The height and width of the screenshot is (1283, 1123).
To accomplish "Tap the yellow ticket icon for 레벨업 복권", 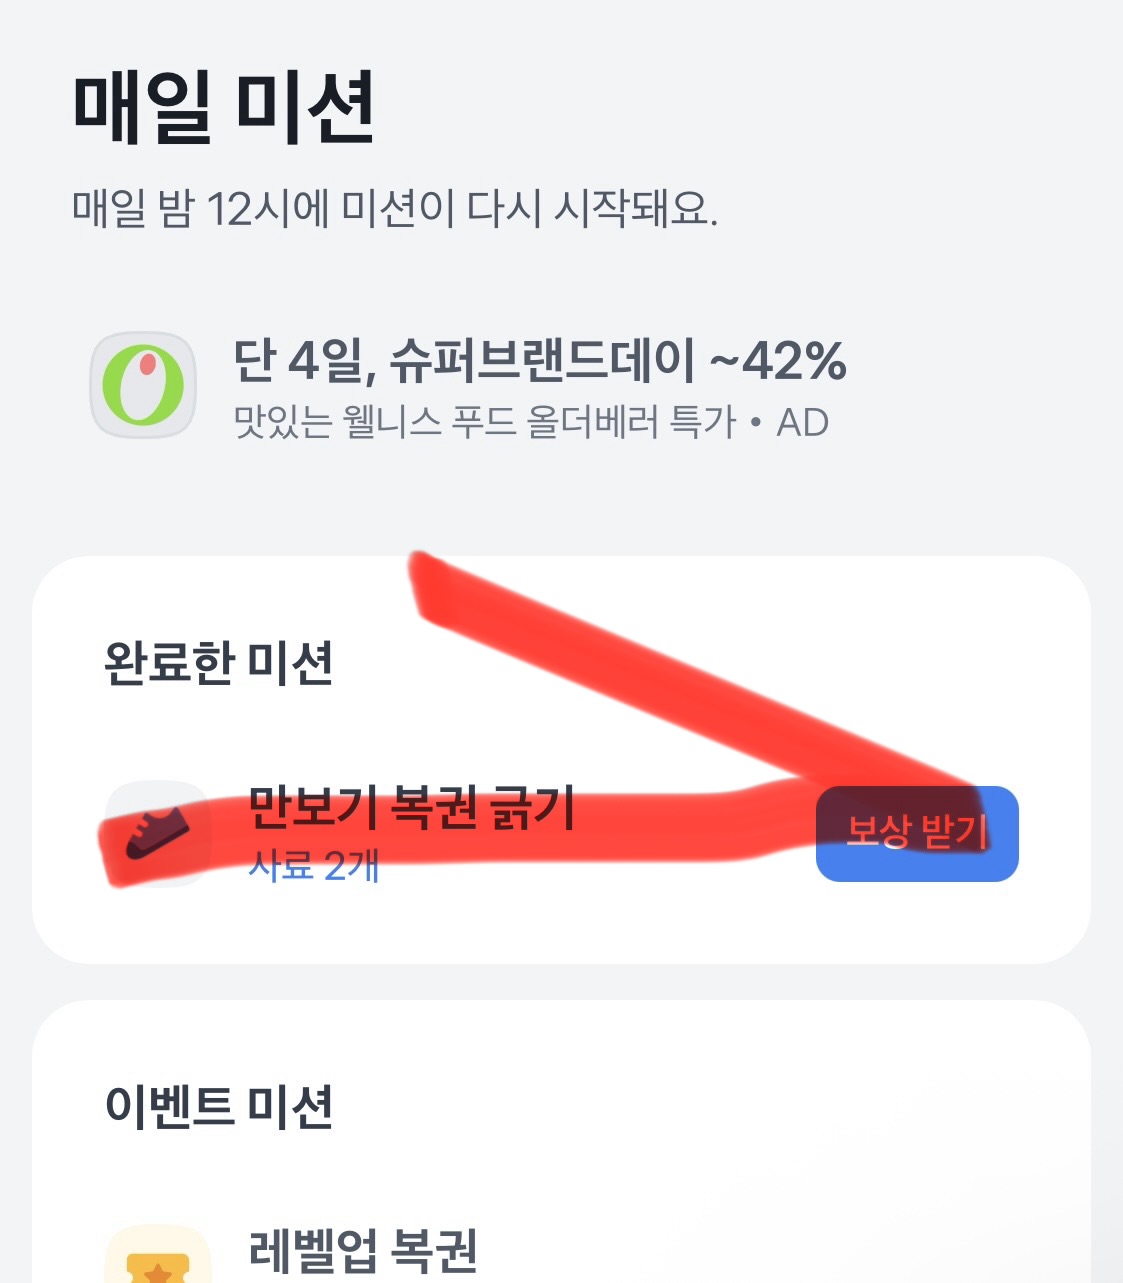I will pos(157,1262).
